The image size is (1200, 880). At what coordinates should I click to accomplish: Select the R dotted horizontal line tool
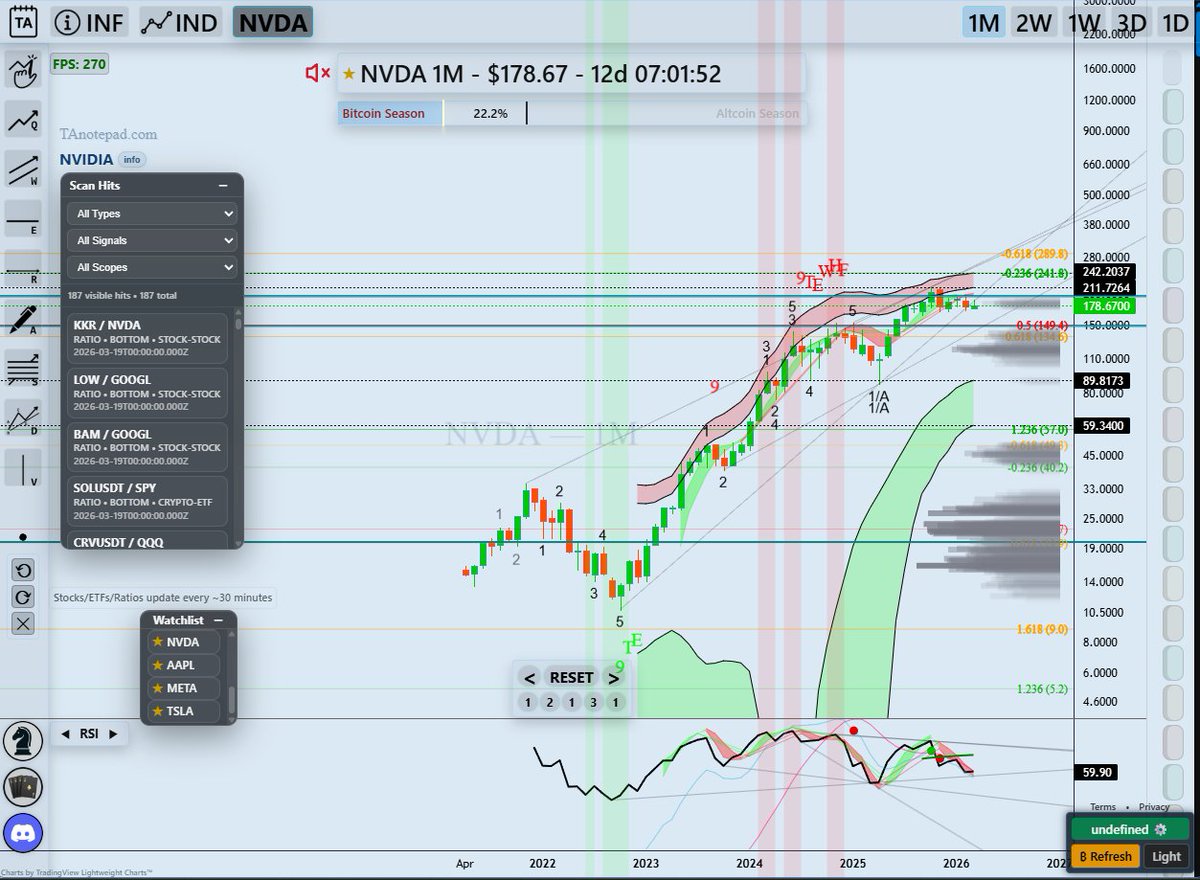pyautogui.click(x=23, y=268)
